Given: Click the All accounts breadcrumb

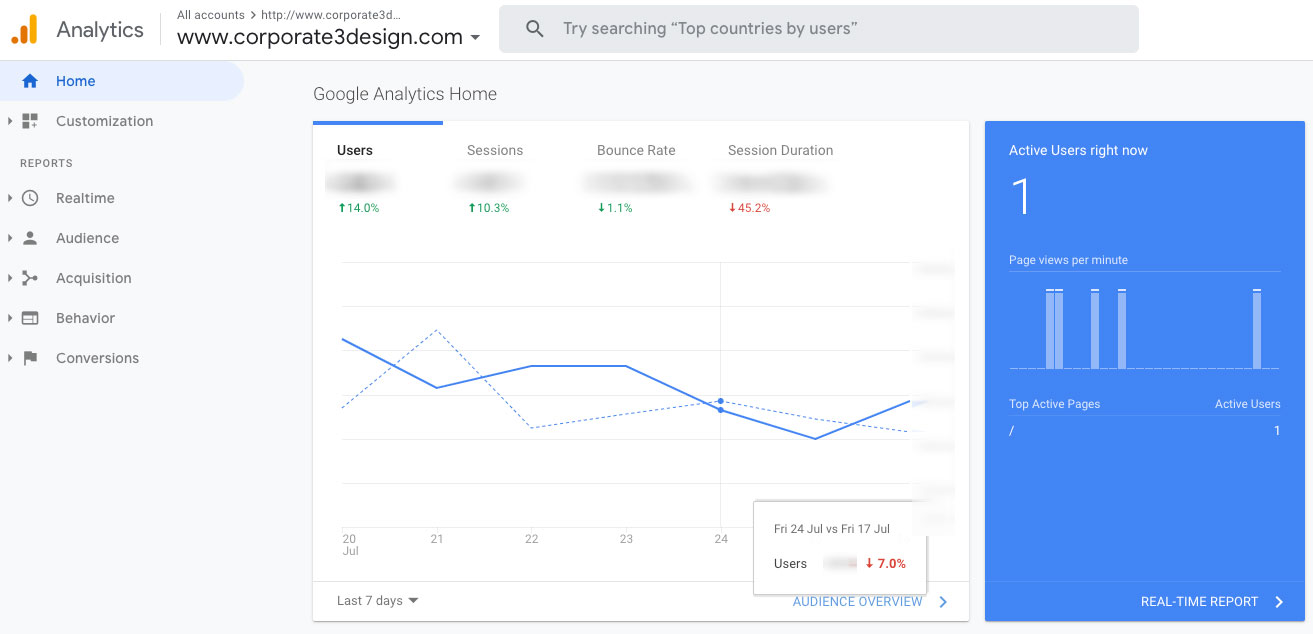Looking at the screenshot, I should coord(210,15).
